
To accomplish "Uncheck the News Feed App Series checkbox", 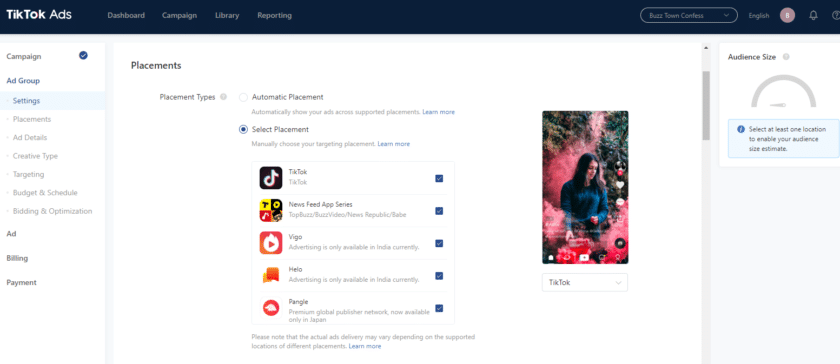I will click(x=439, y=211).
